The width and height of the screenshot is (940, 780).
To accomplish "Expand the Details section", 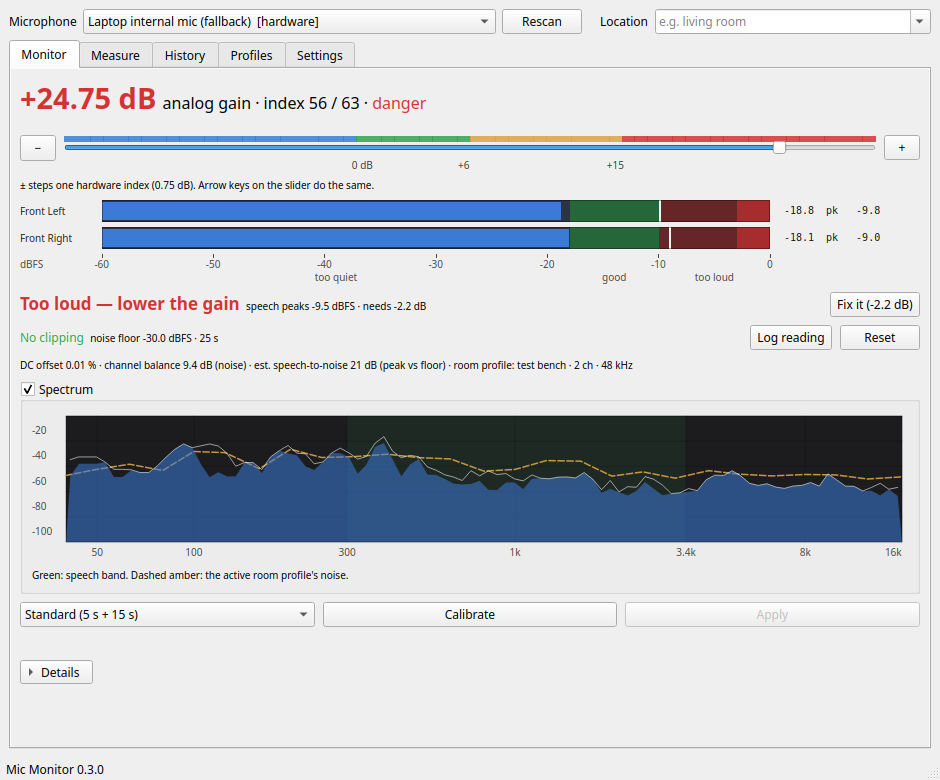I will [x=56, y=672].
